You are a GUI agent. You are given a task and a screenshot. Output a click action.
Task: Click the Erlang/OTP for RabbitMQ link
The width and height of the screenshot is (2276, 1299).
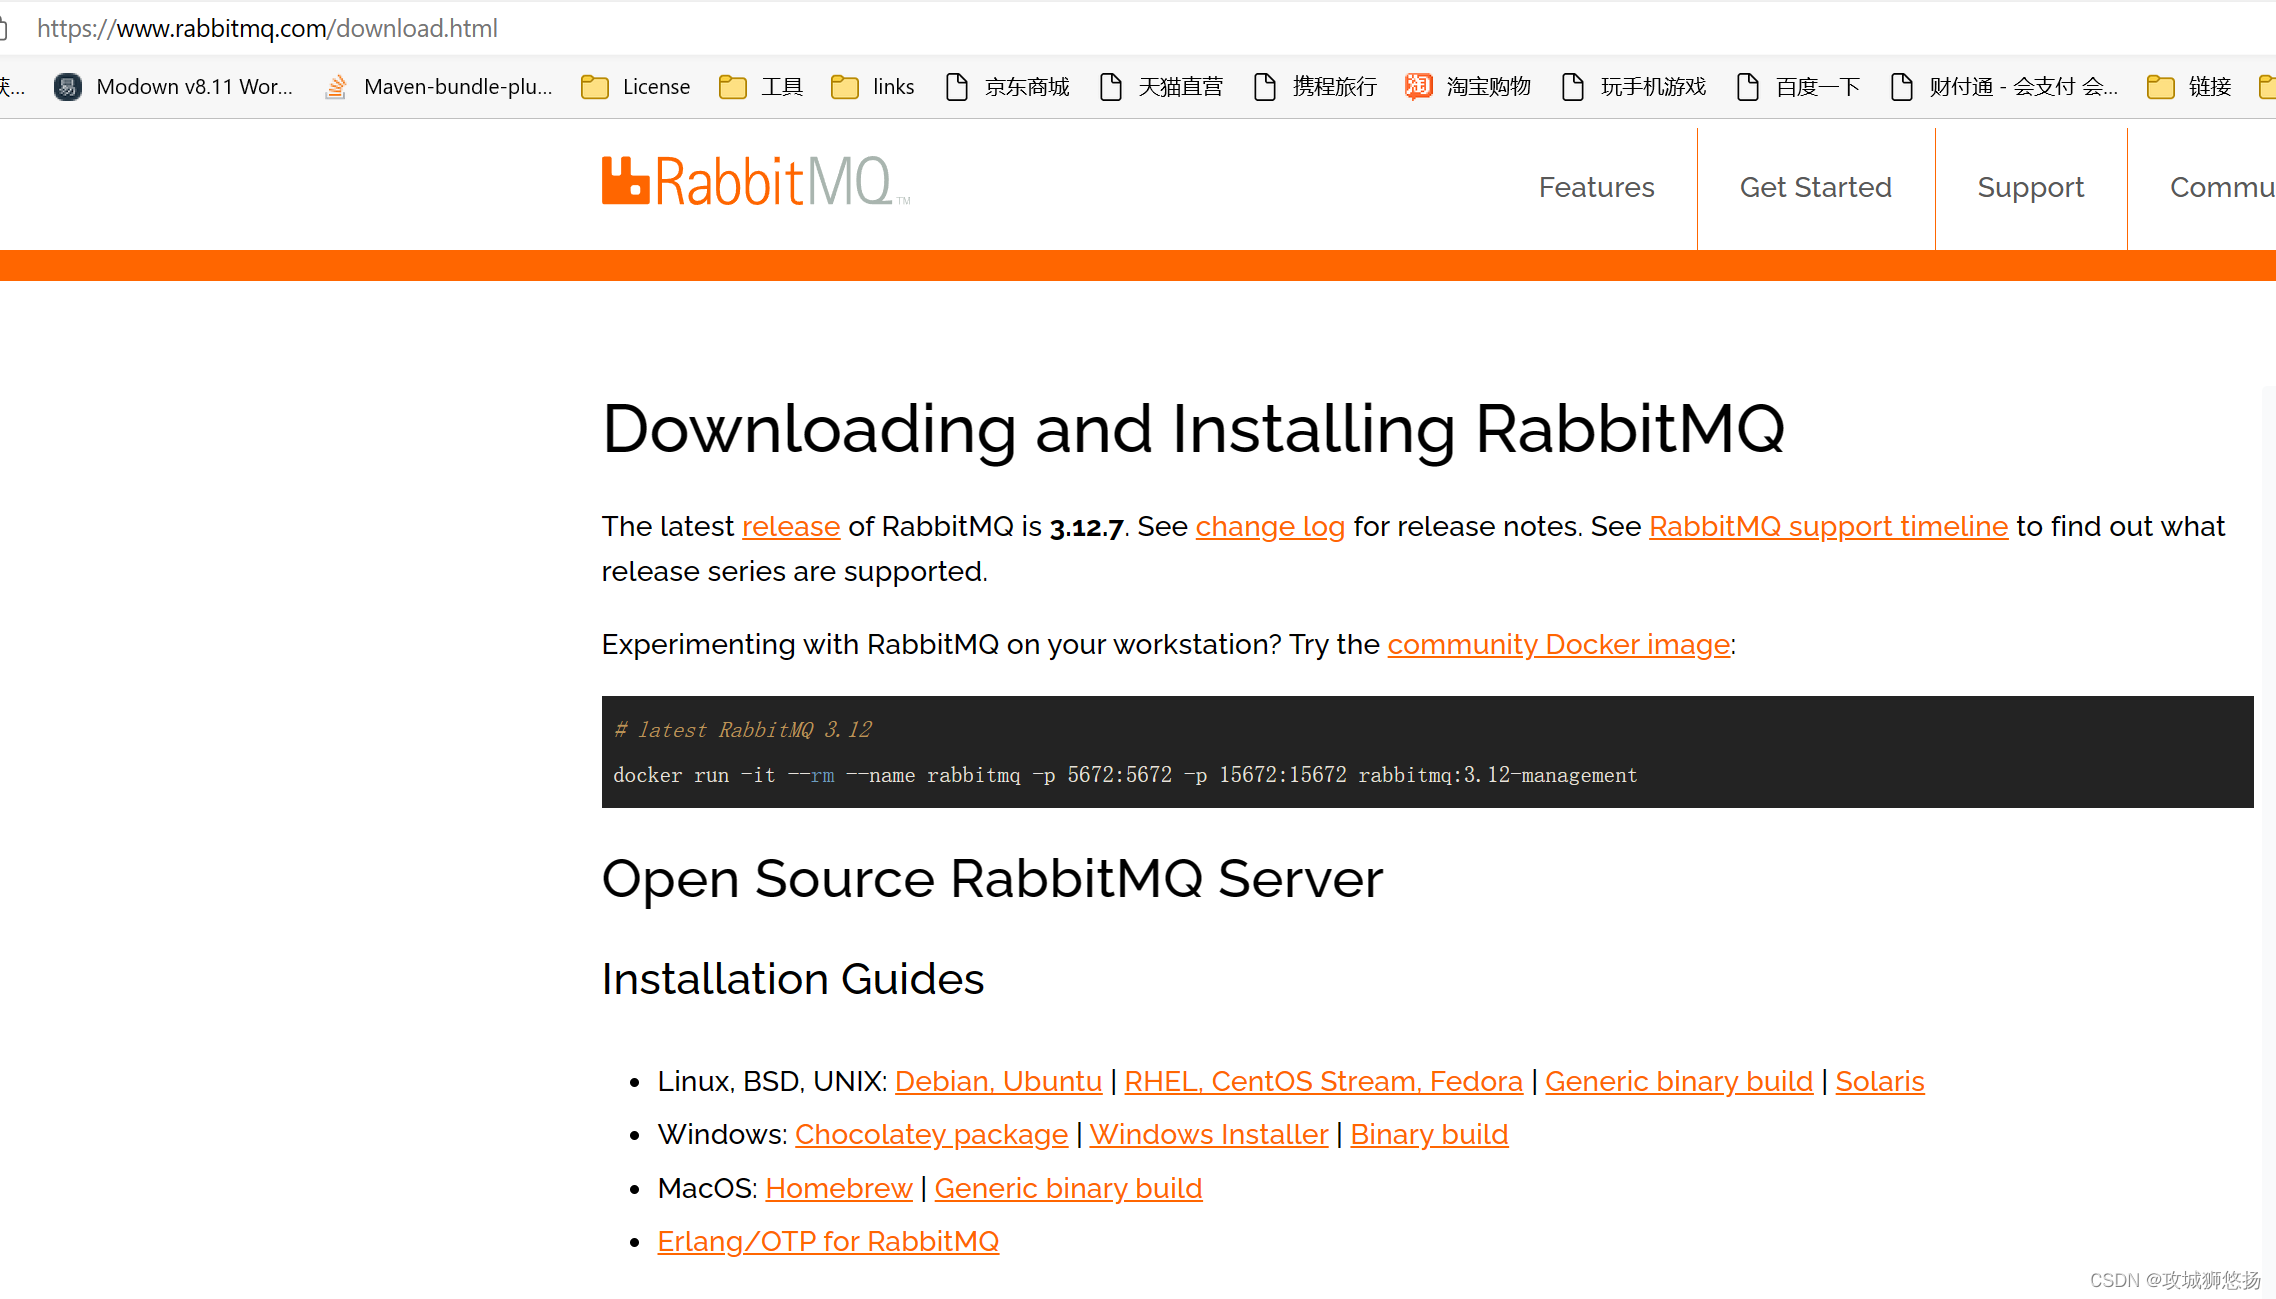(828, 1241)
